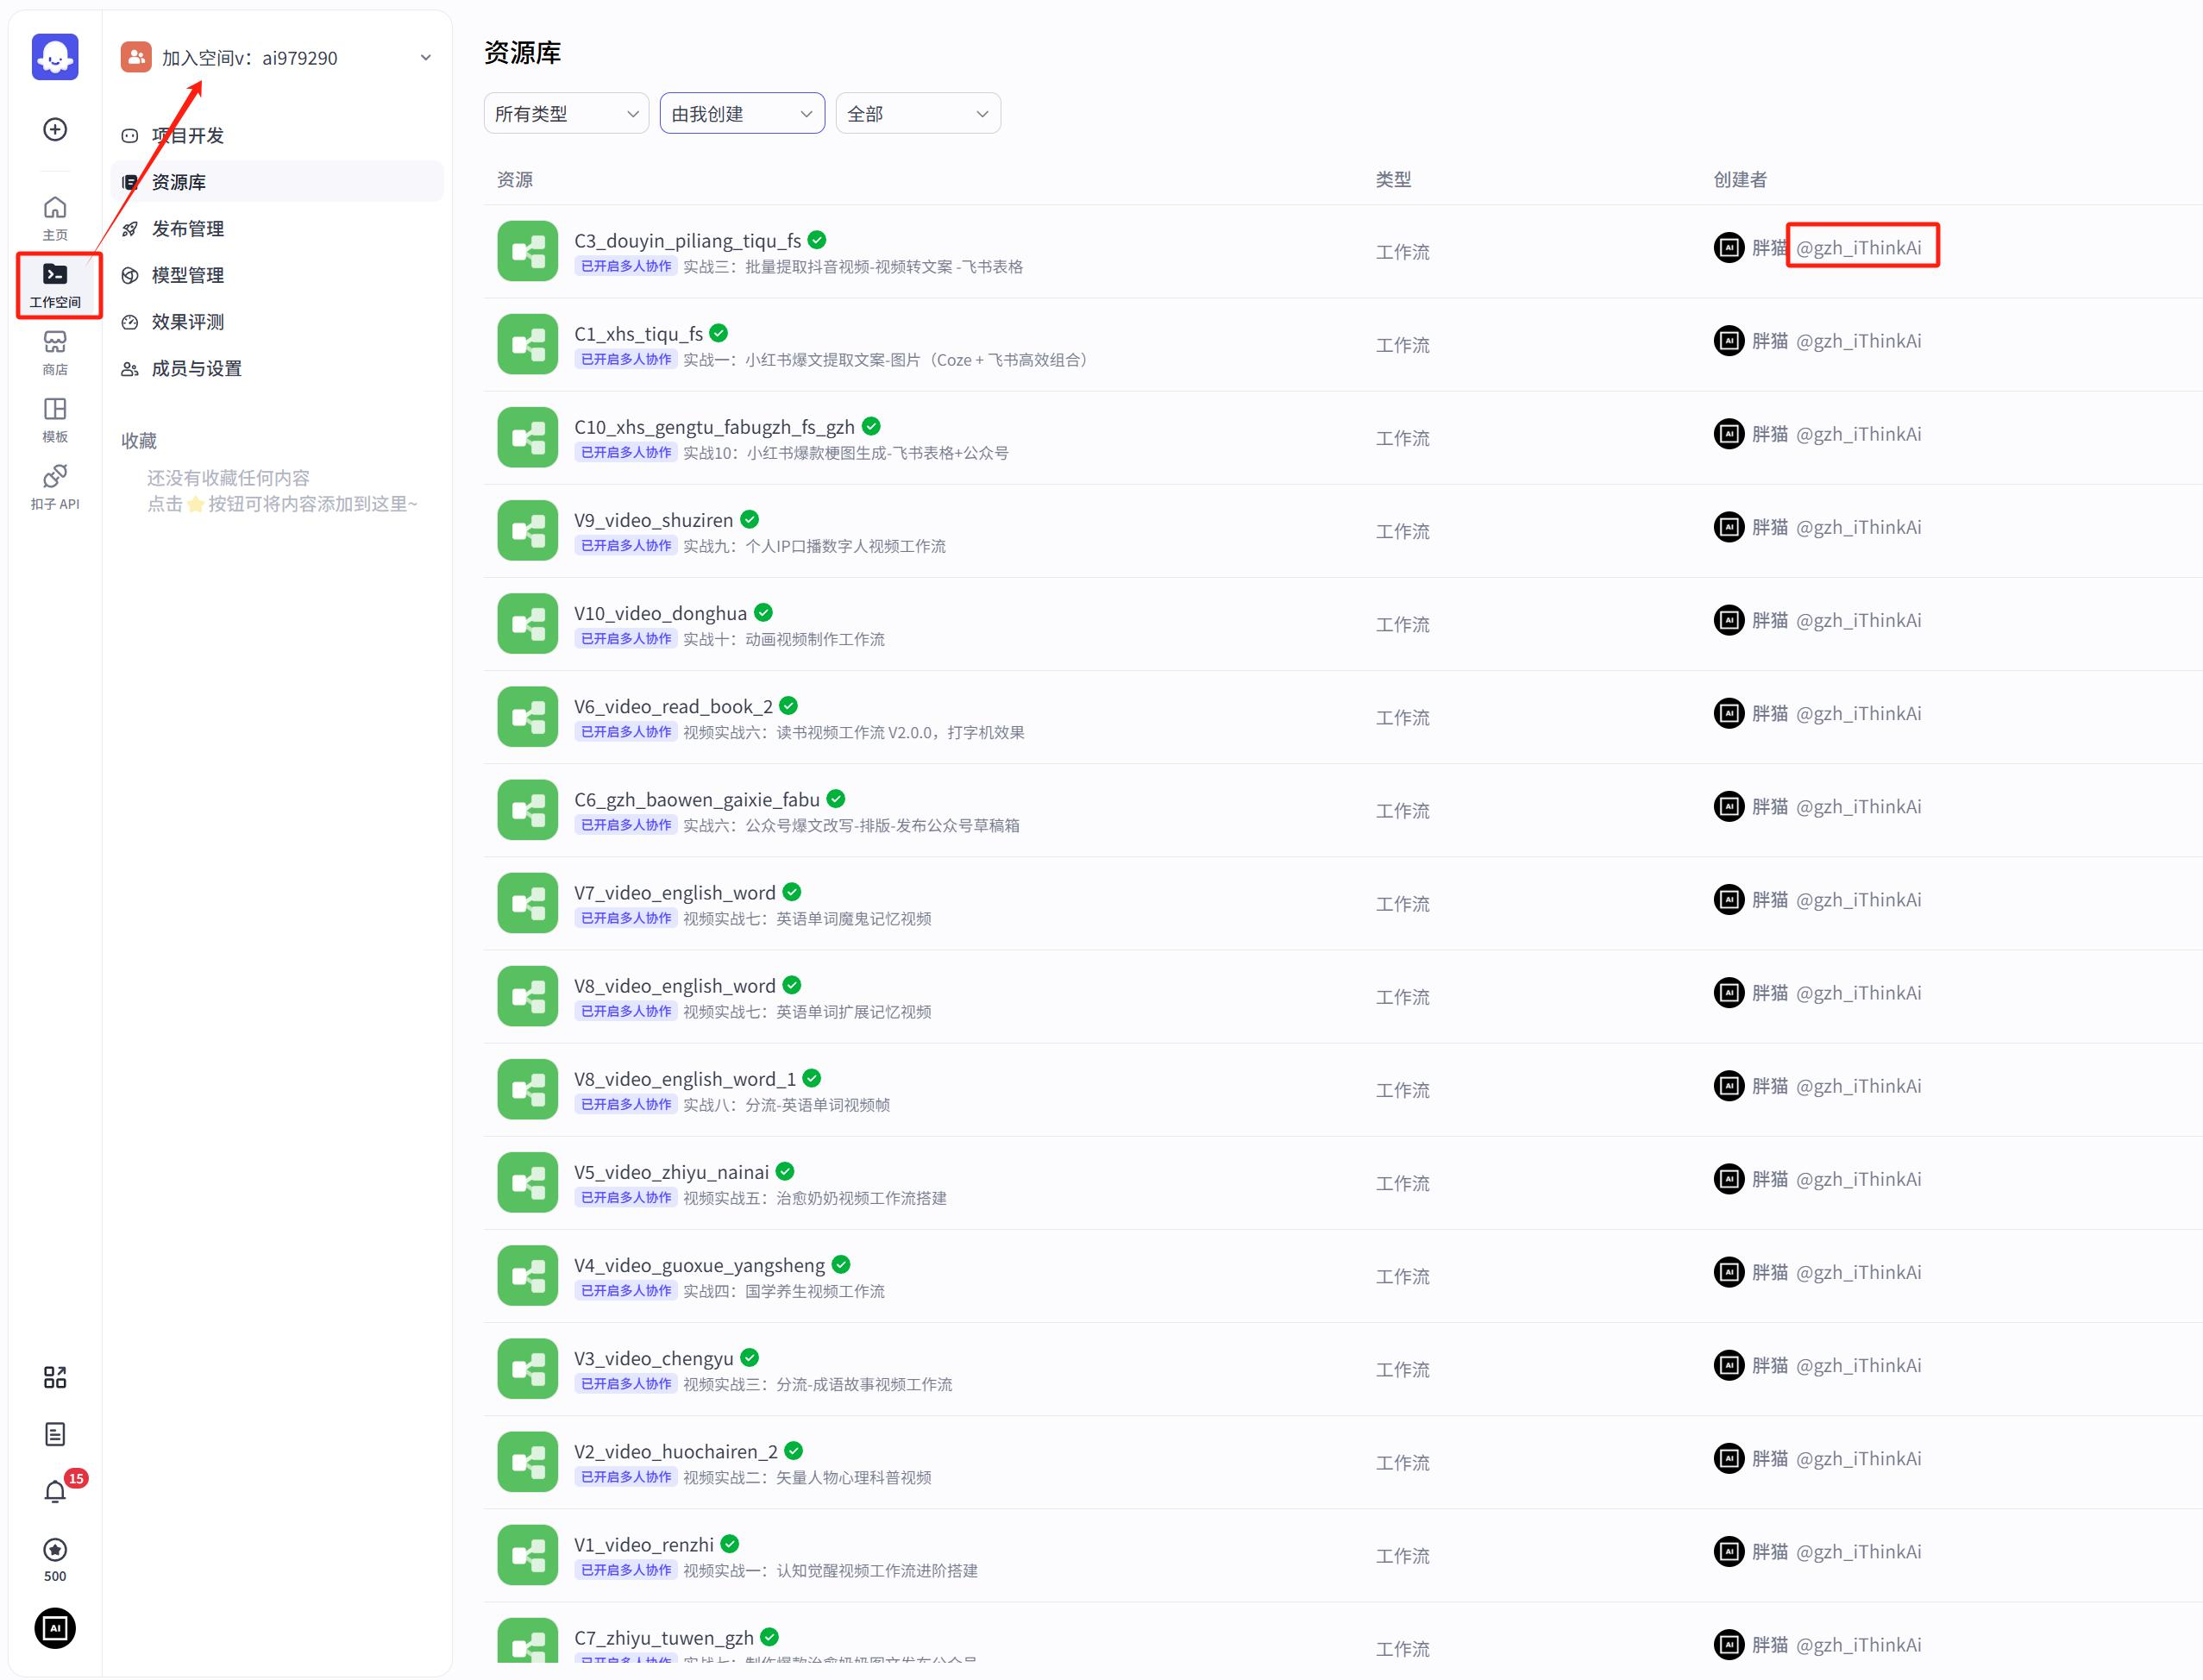
Task: Open the 全部 status filter dropdown
Action: pyautogui.click(x=918, y=113)
